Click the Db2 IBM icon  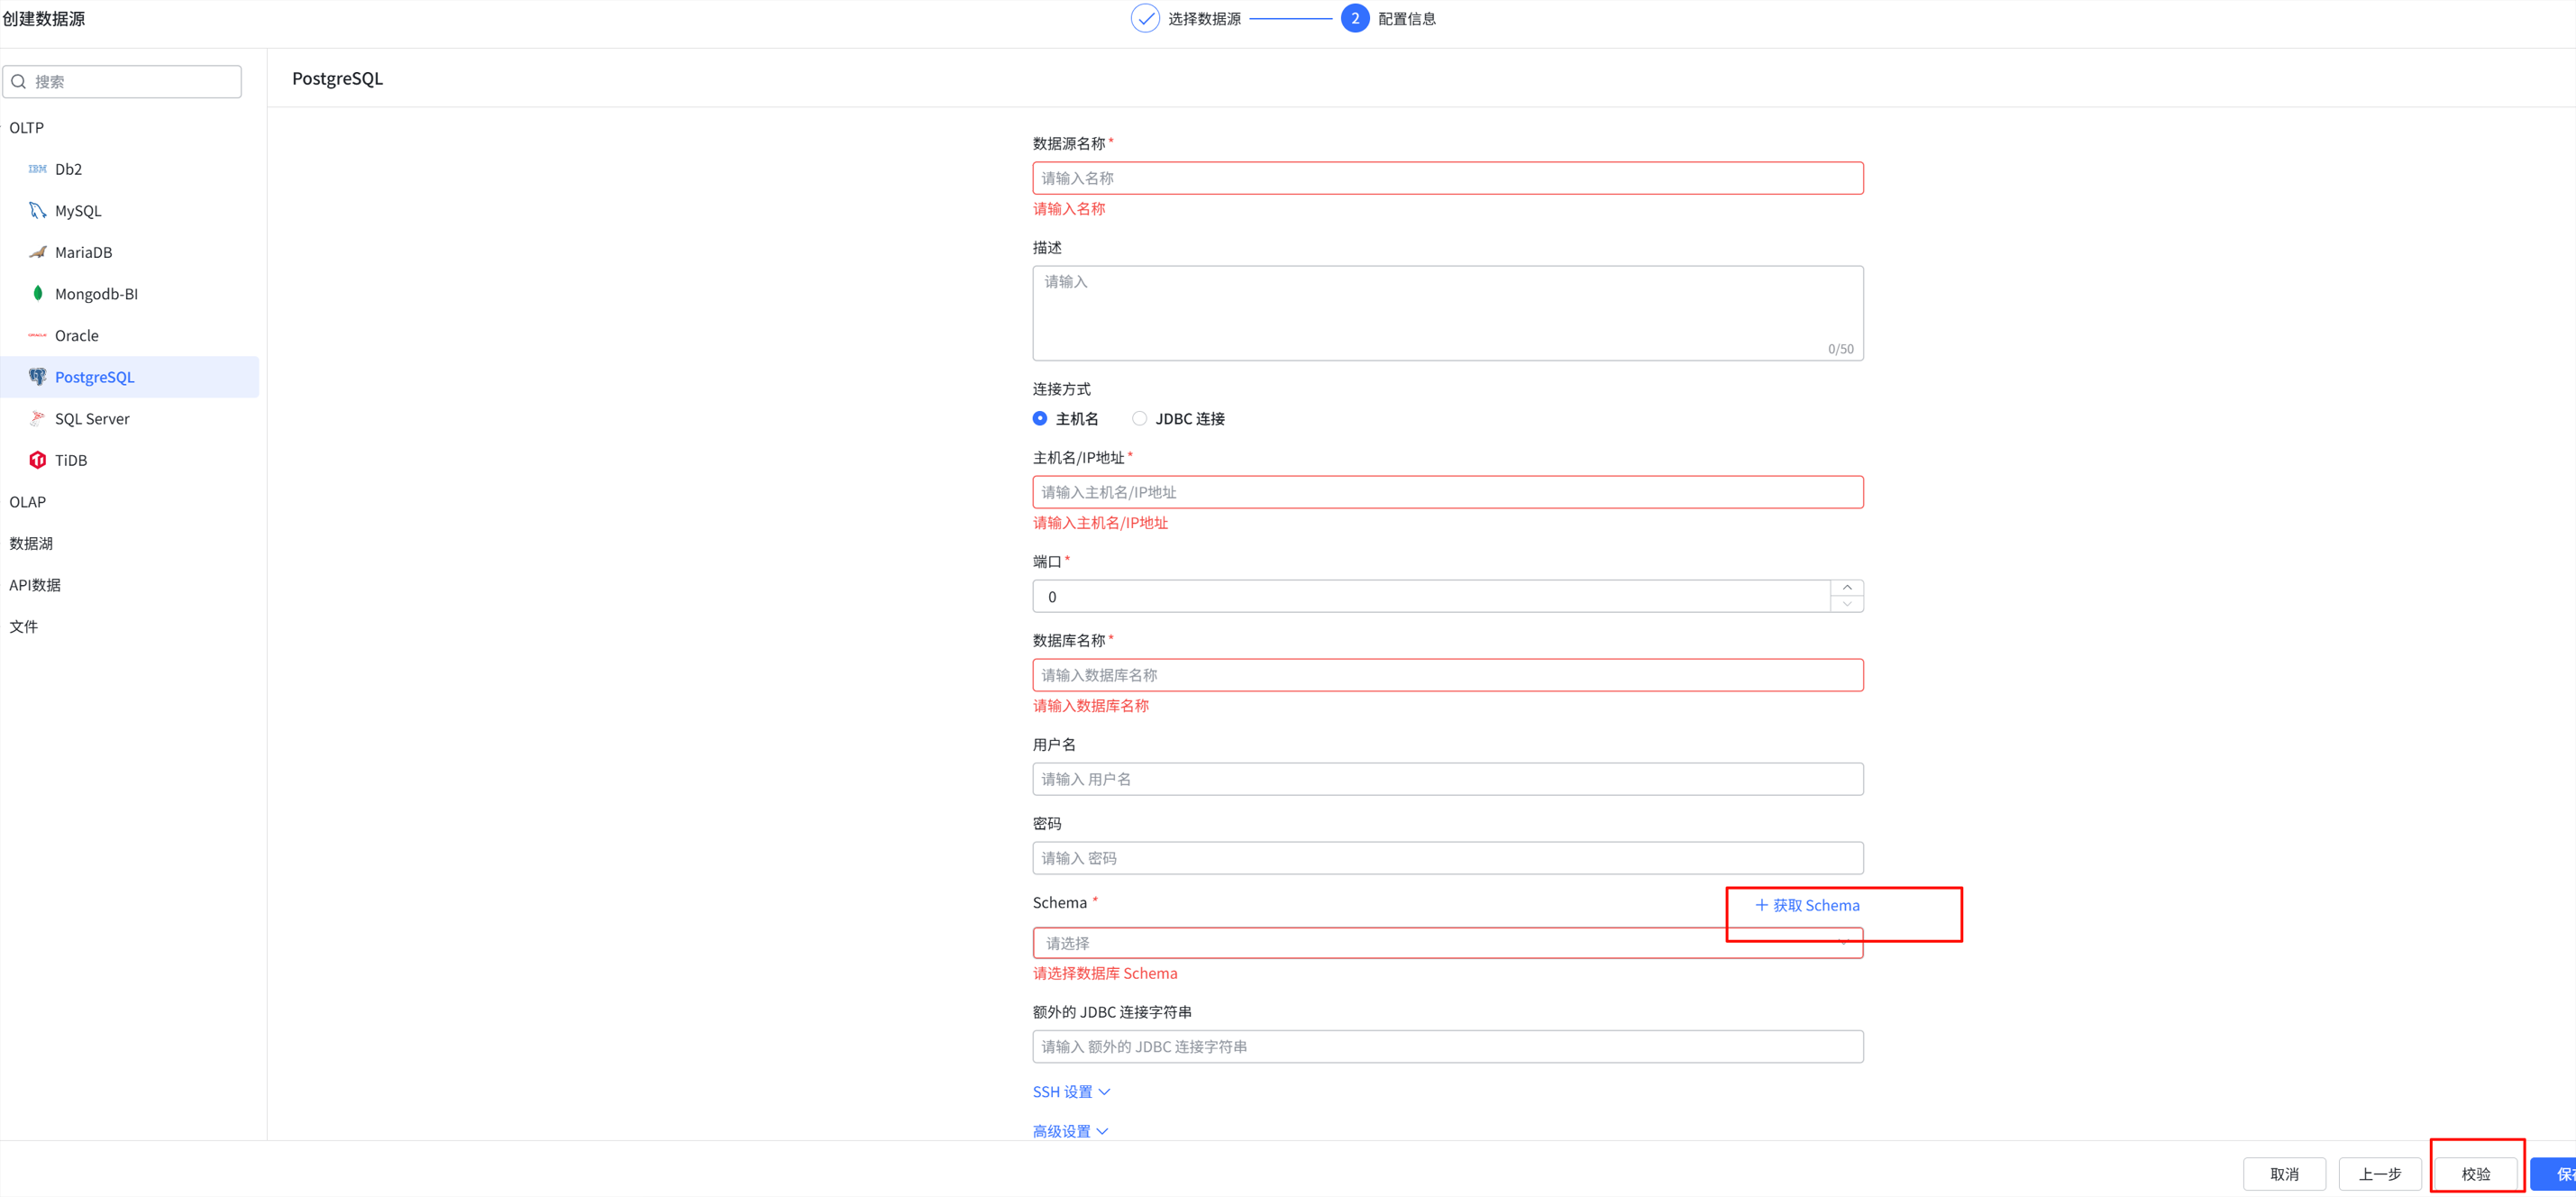(37, 169)
